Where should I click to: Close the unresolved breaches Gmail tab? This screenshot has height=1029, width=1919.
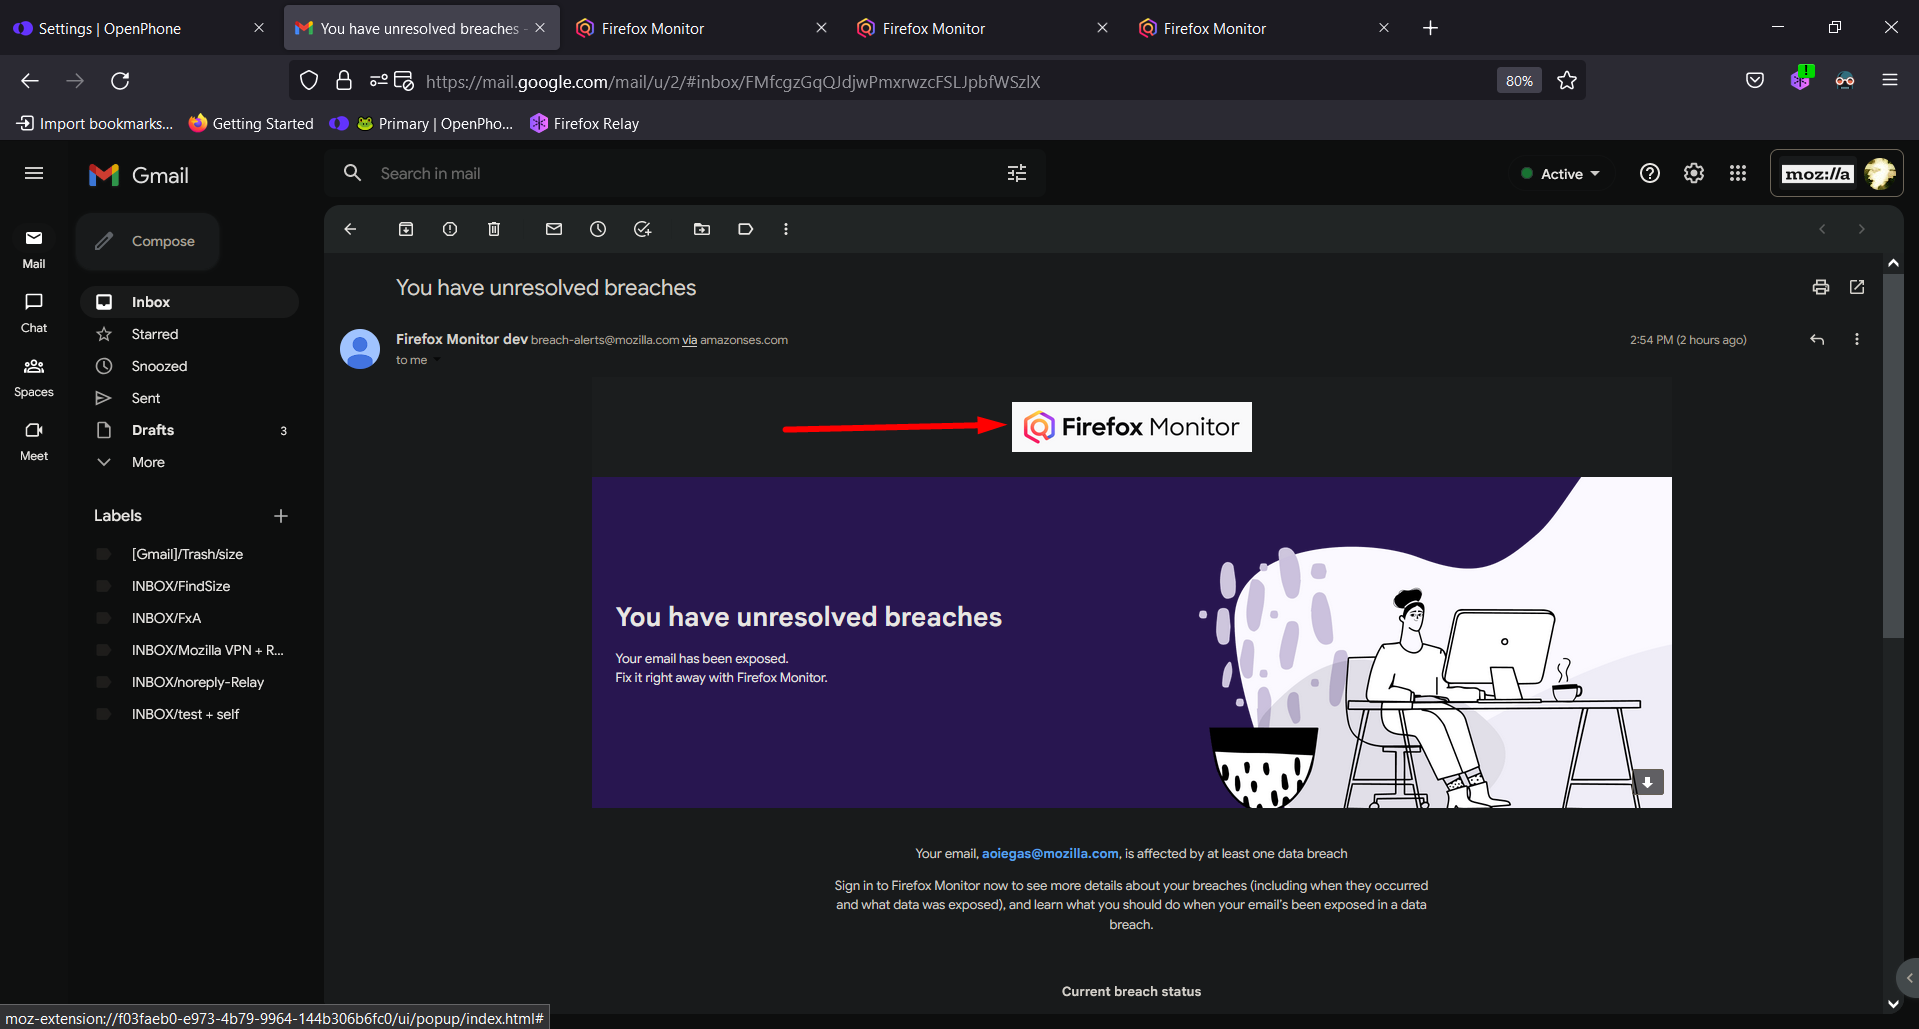[540, 28]
